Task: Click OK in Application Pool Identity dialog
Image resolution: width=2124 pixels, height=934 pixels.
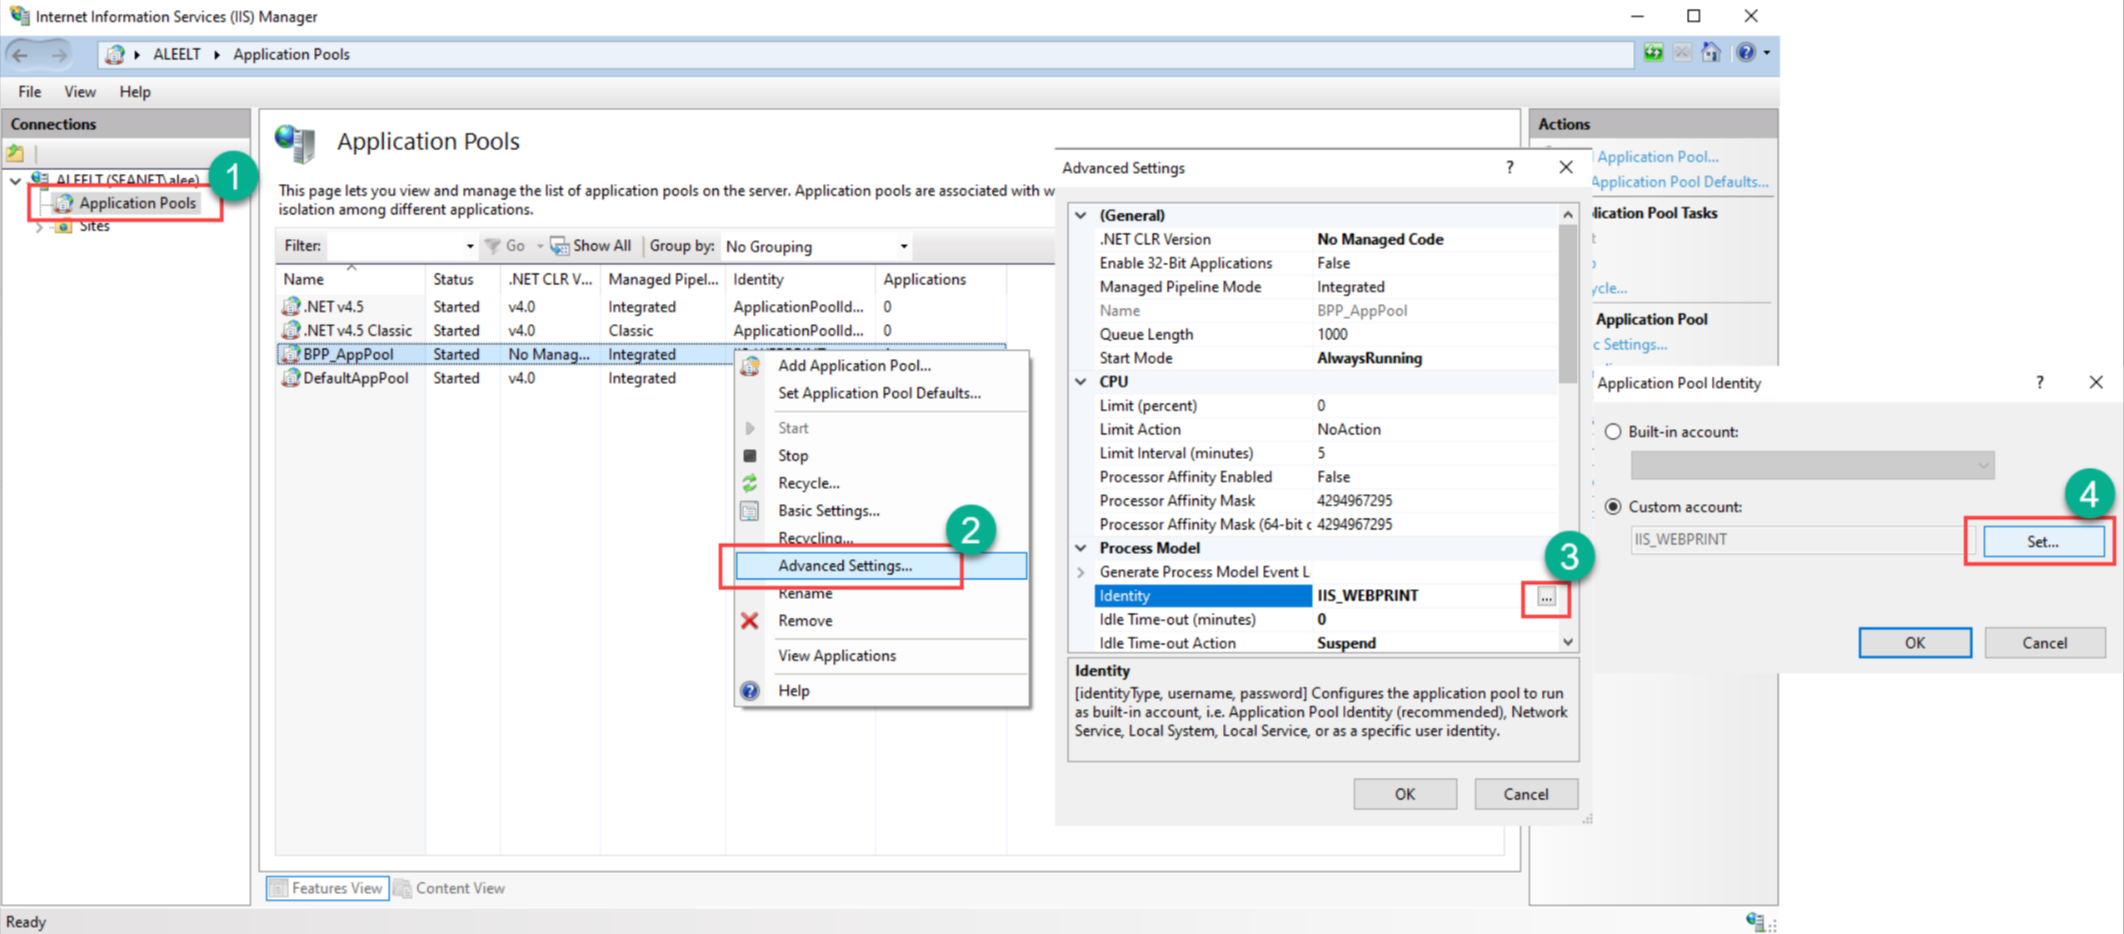Action: click(1915, 643)
